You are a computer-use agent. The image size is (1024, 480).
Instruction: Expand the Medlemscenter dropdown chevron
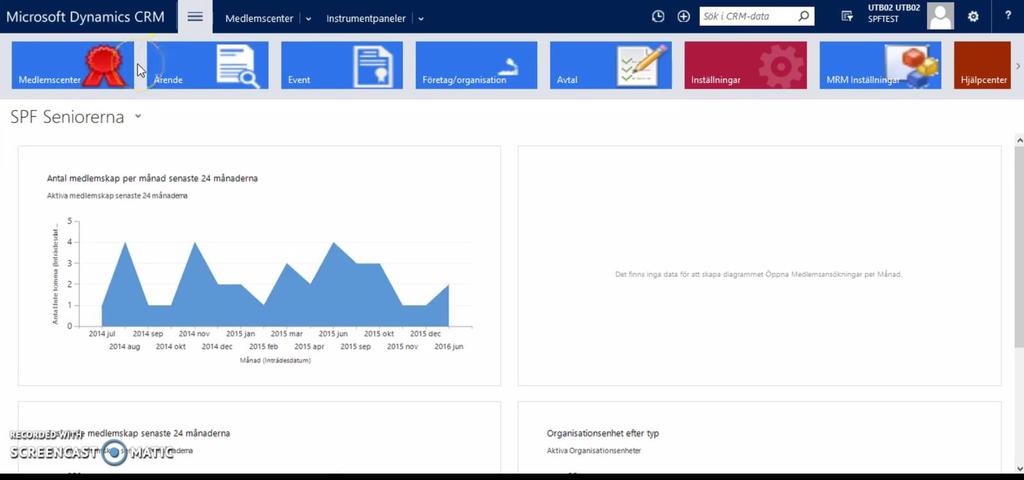(308, 19)
